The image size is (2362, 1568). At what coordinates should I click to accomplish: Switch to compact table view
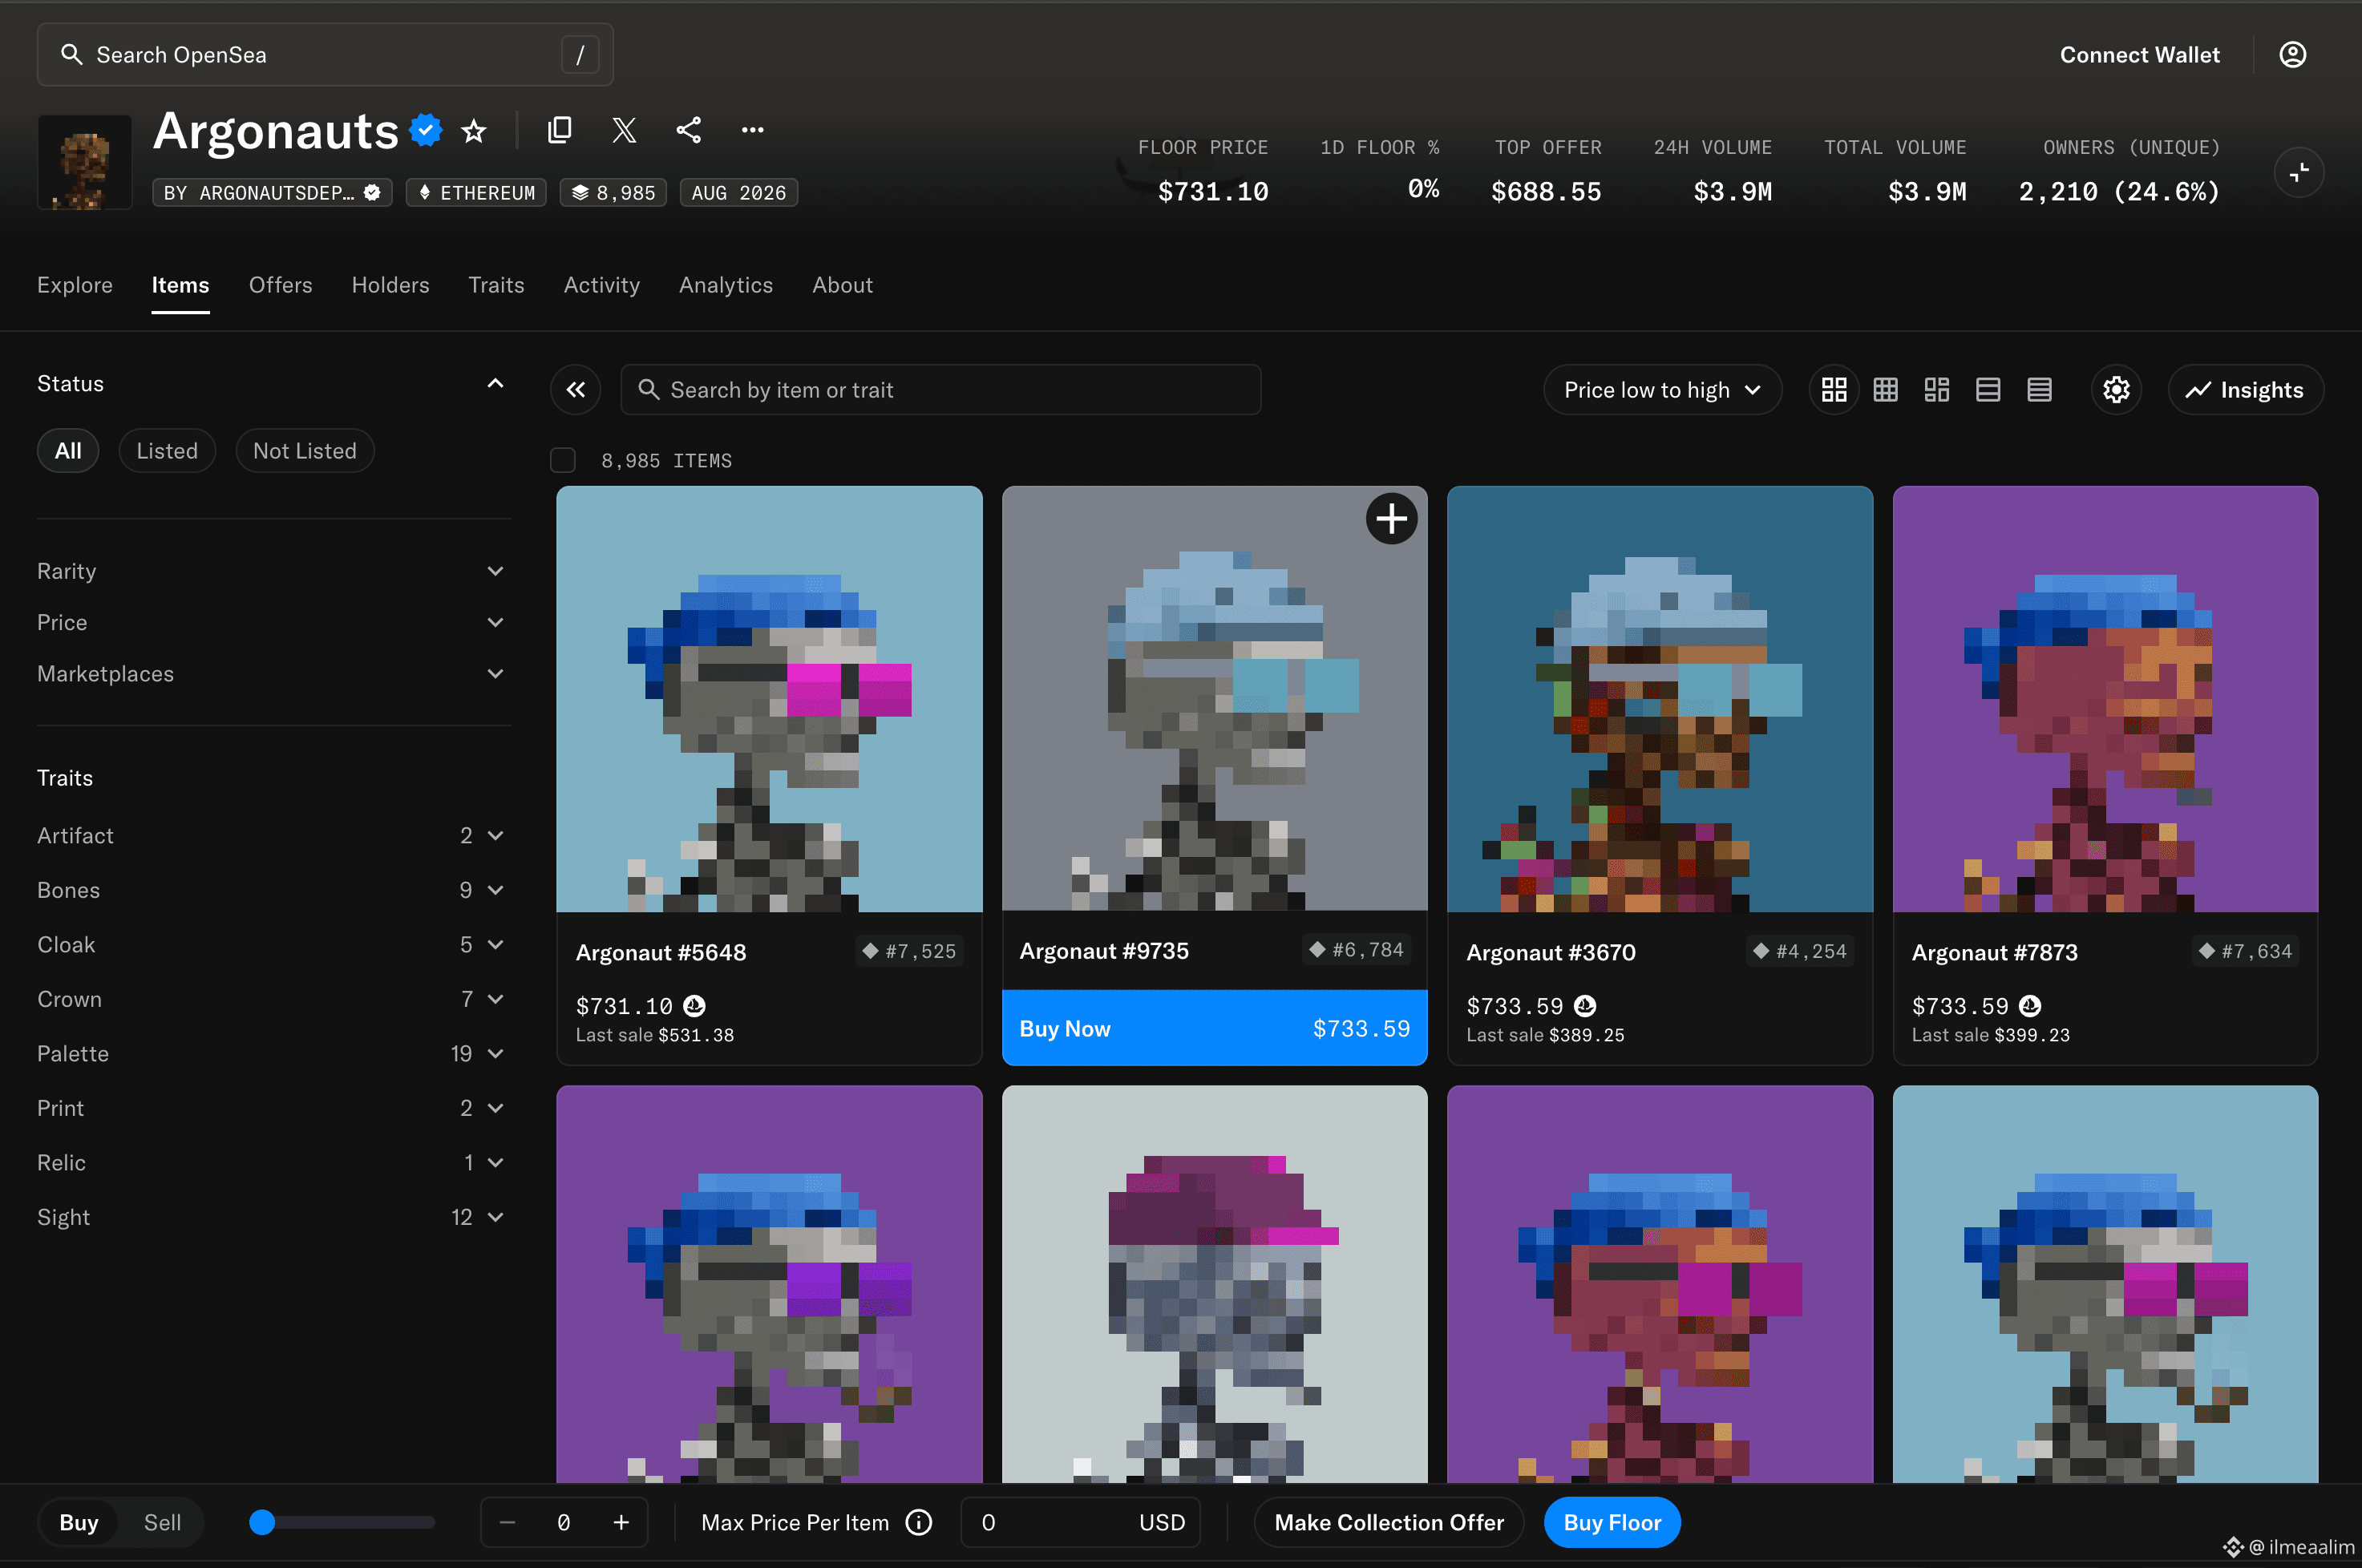[x=2039, y=390]
